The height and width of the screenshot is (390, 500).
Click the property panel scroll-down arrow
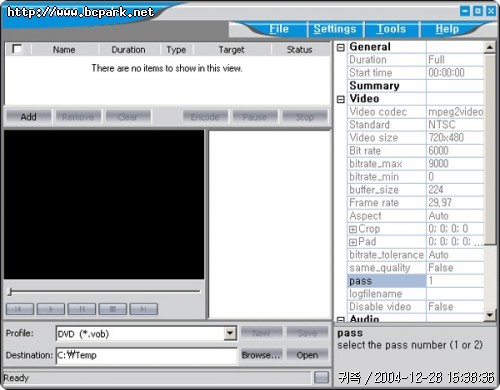point(489,314)
